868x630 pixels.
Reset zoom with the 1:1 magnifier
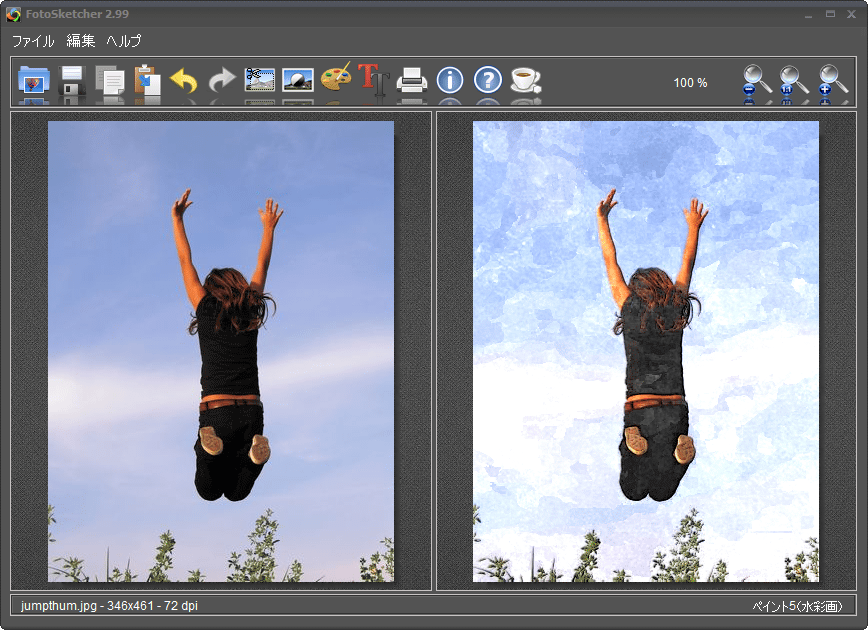[x=794, y=80]
